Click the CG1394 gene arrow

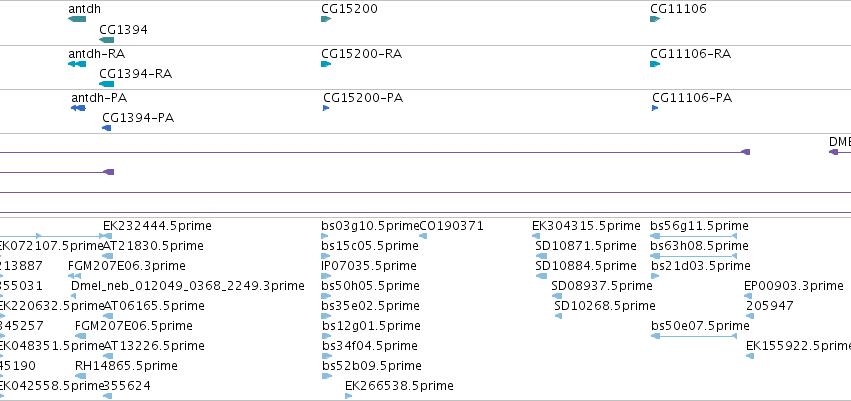(107, 40)
